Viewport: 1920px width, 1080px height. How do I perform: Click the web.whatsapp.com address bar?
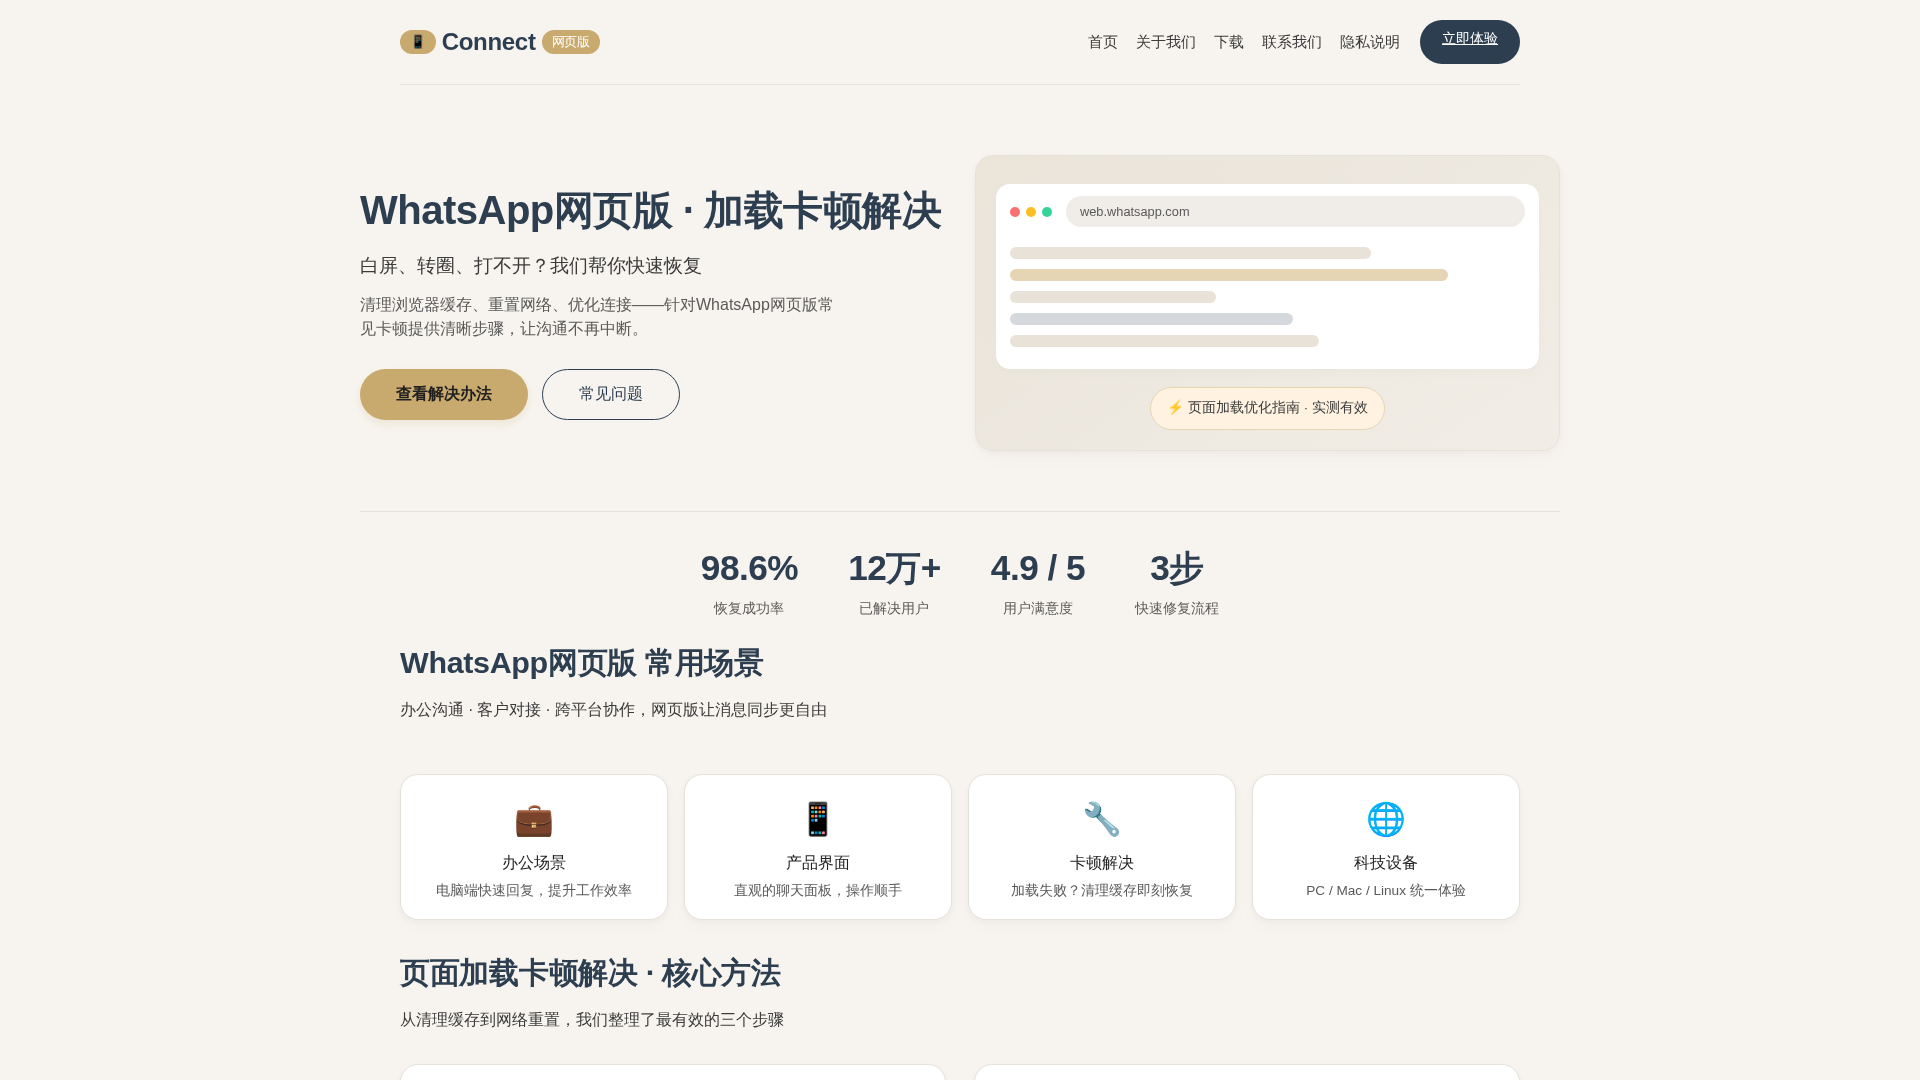pos(1295,212)
